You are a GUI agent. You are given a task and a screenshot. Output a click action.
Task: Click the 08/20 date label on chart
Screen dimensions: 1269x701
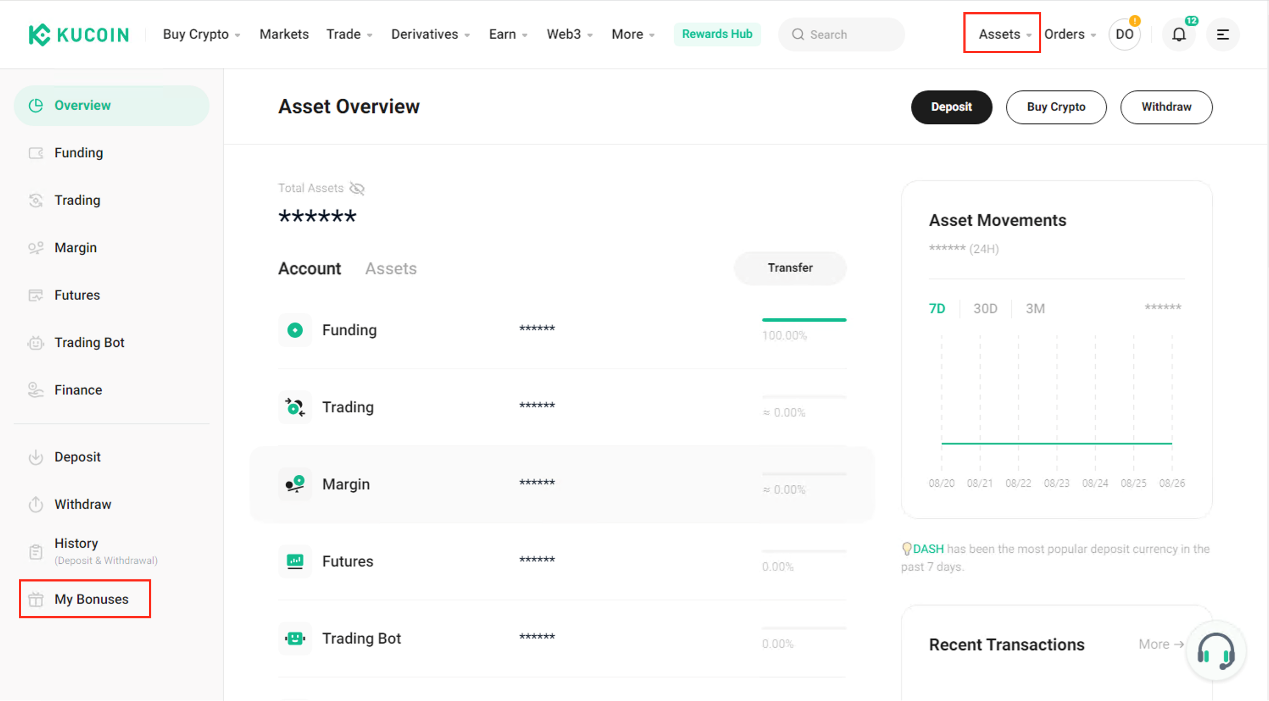(941, 483)
